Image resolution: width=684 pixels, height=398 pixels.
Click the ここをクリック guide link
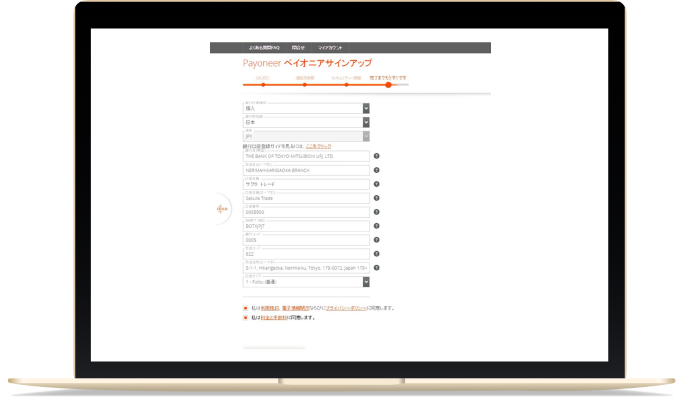pyautogui.click(x=318, y=146)
